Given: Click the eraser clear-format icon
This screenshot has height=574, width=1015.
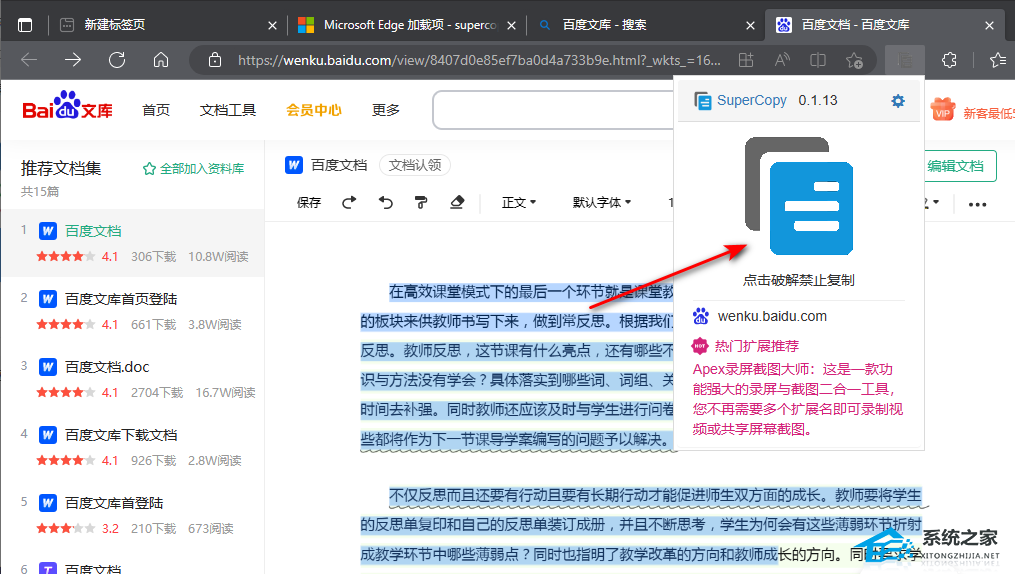Looking at the screenshot, I should (x=458, y=203).
